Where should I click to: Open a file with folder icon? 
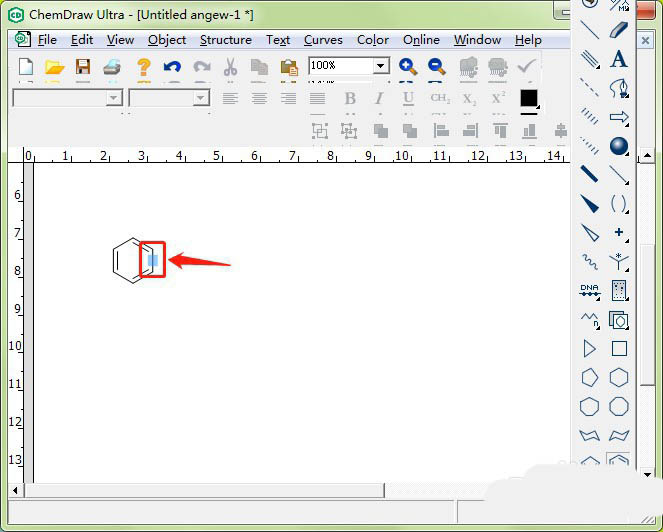tap(55, 67)
